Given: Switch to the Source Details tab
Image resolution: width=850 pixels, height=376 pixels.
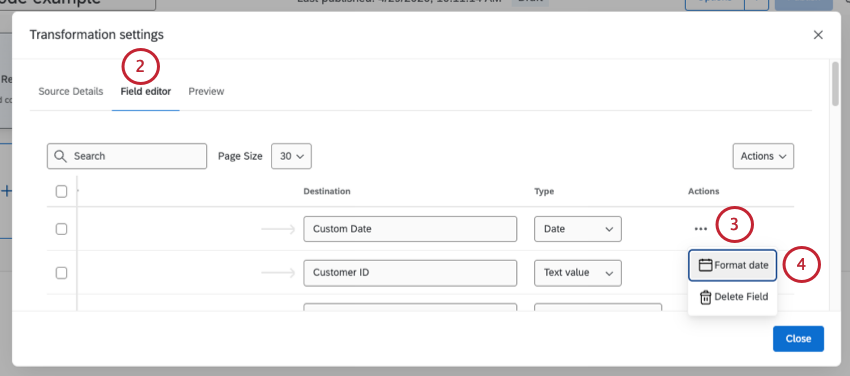Looking at the screenshot, I should click(70, 92).
